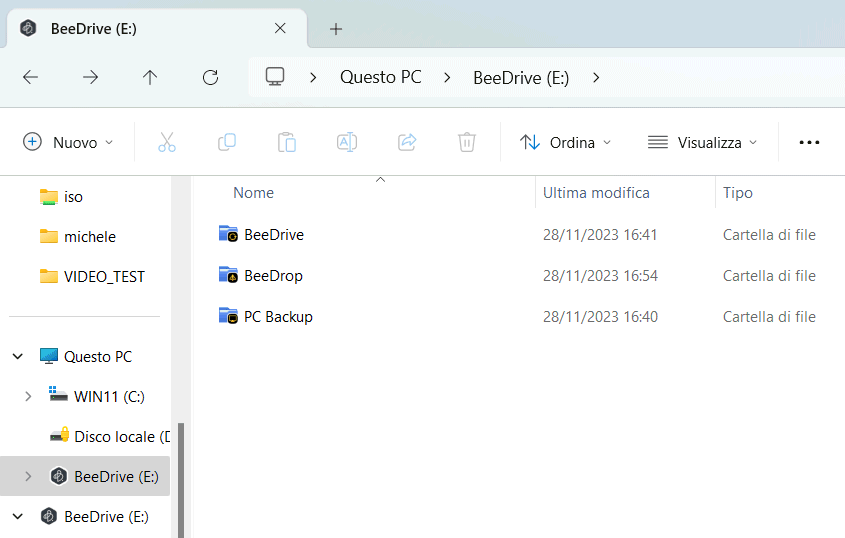Click the WIN11 (C:) drive icon

click(x=58, y=395)
